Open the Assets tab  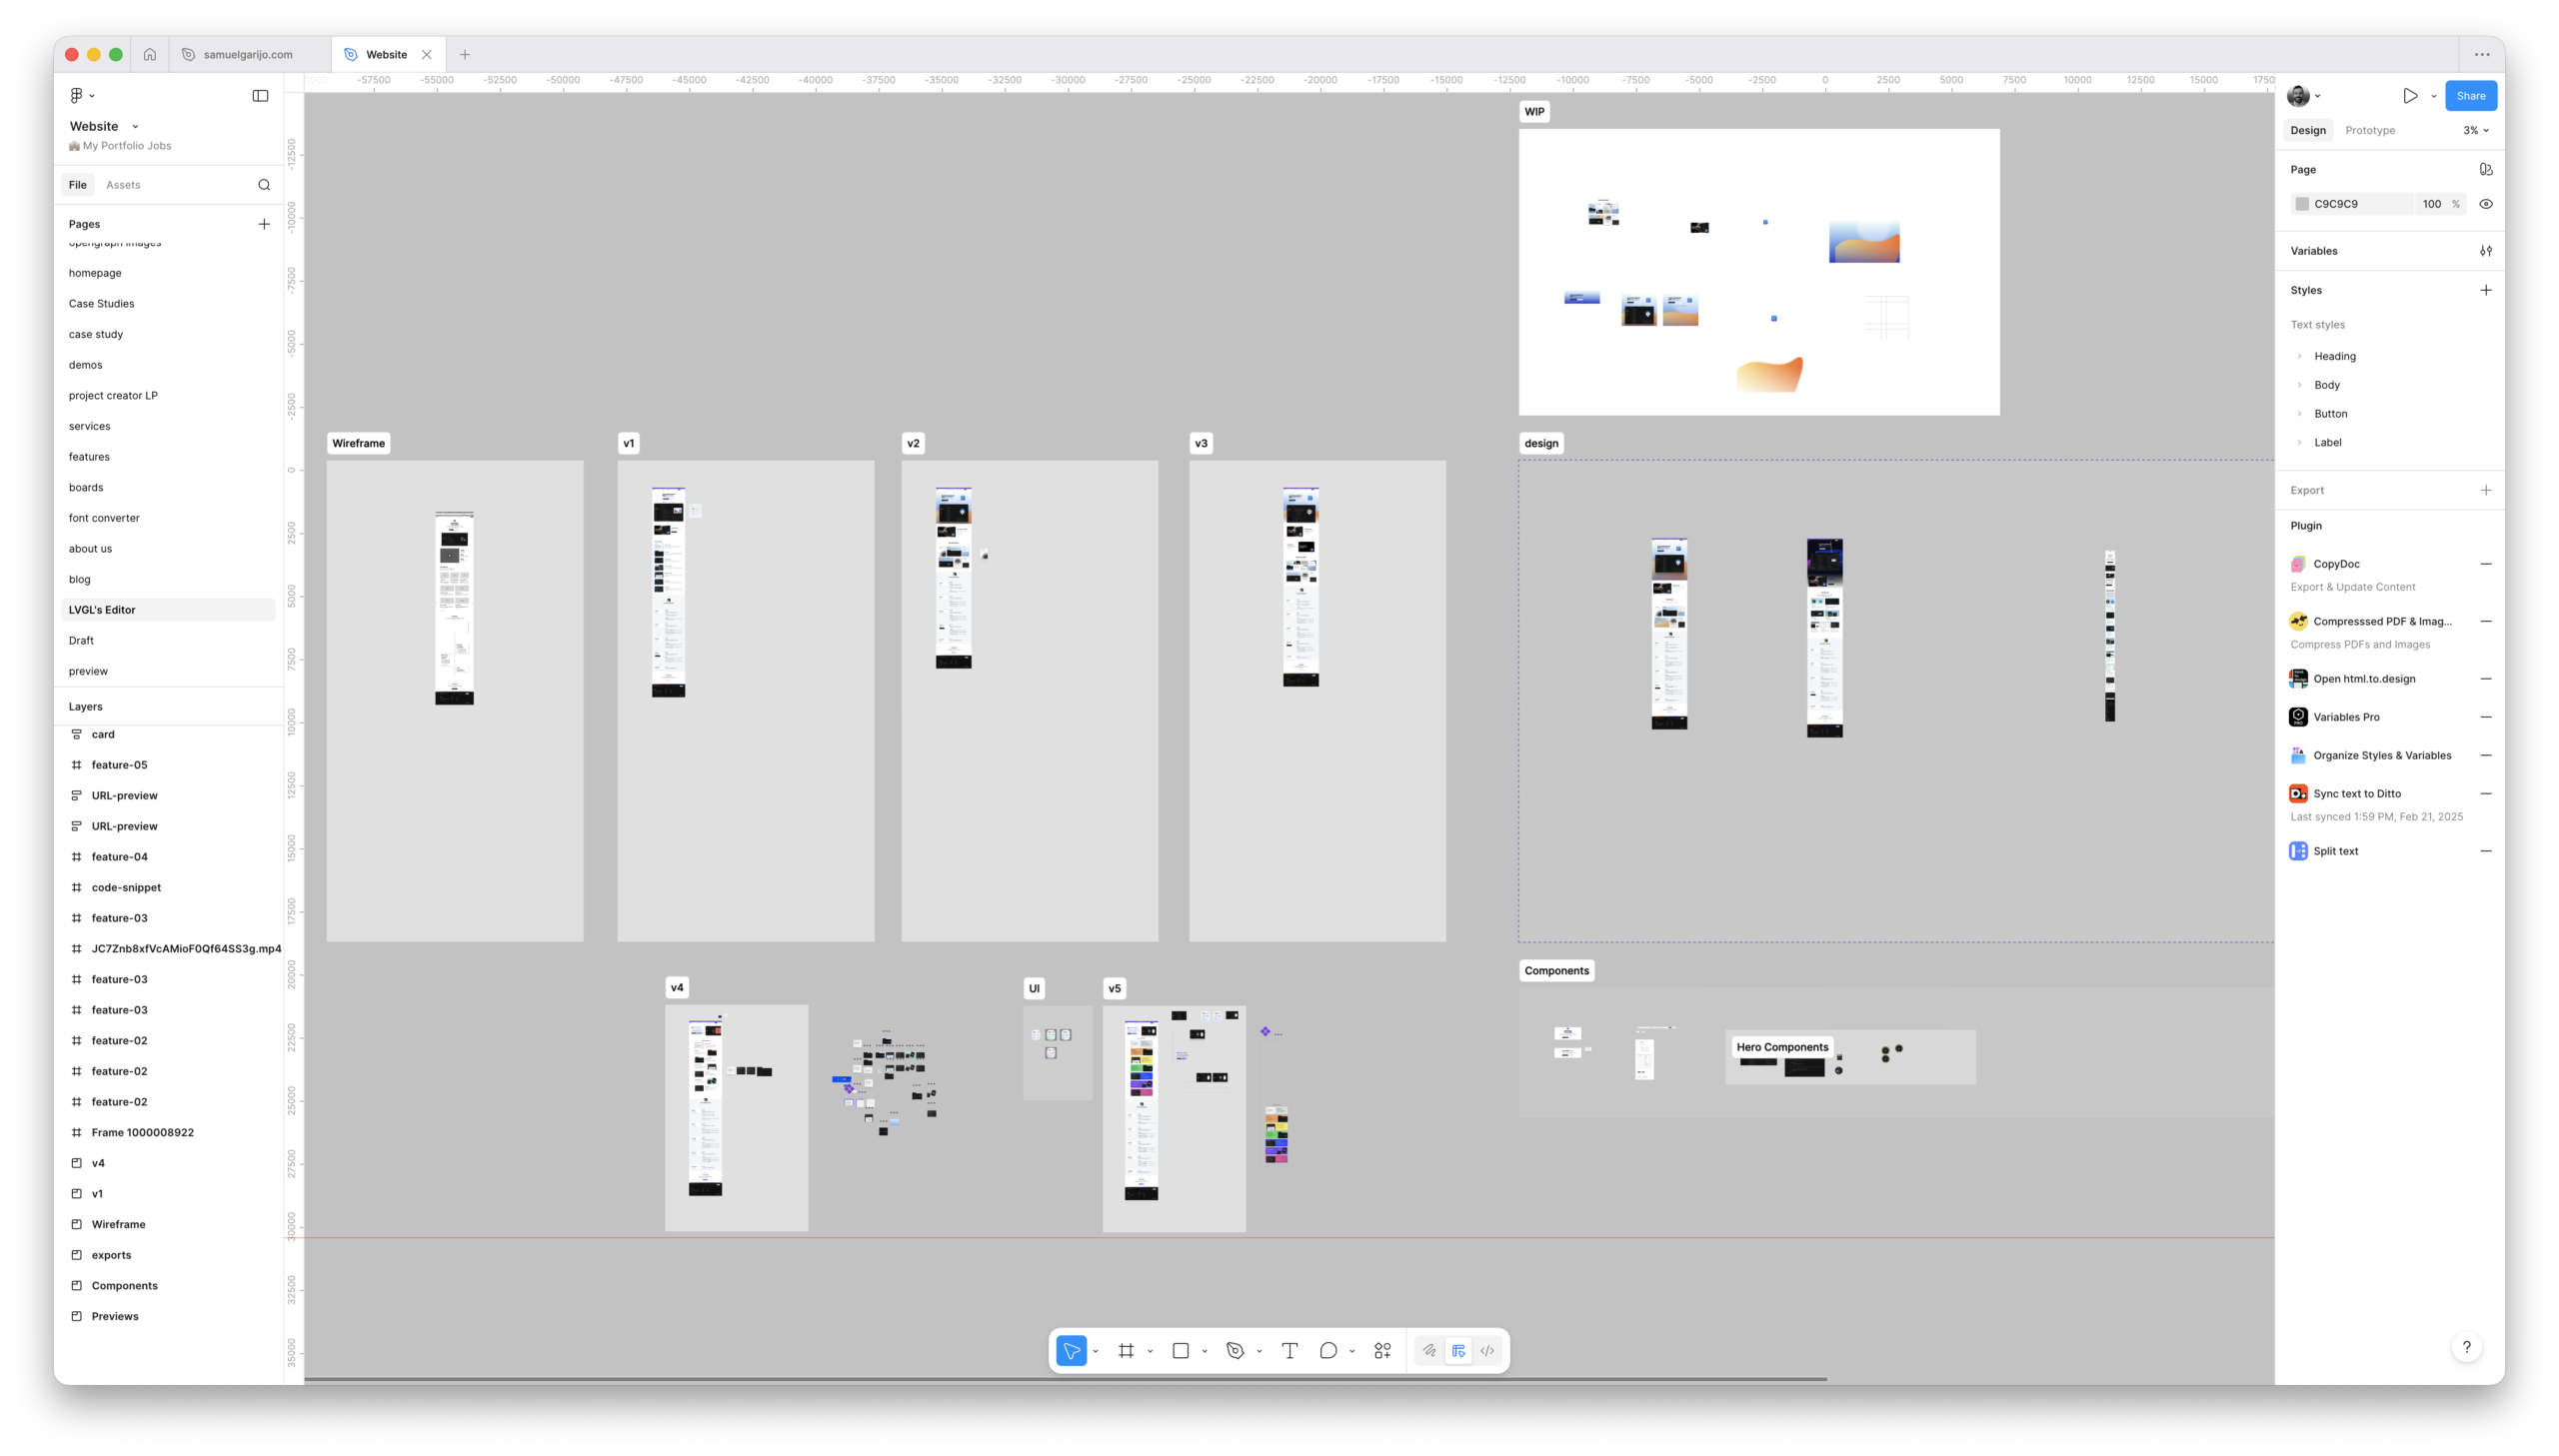coord(123,185)
